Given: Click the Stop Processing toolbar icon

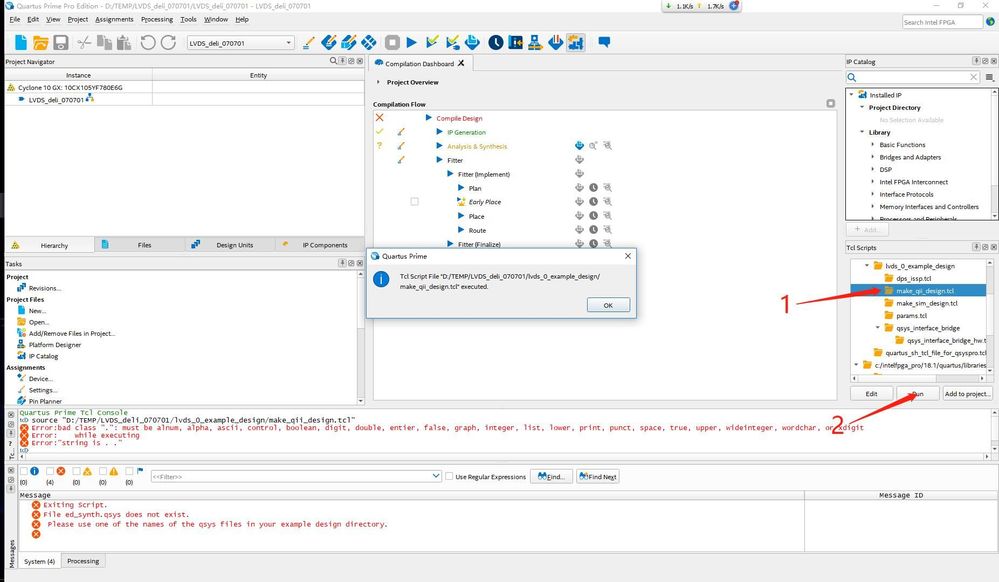Looking at the screenshot, I should tap(393, 43).
